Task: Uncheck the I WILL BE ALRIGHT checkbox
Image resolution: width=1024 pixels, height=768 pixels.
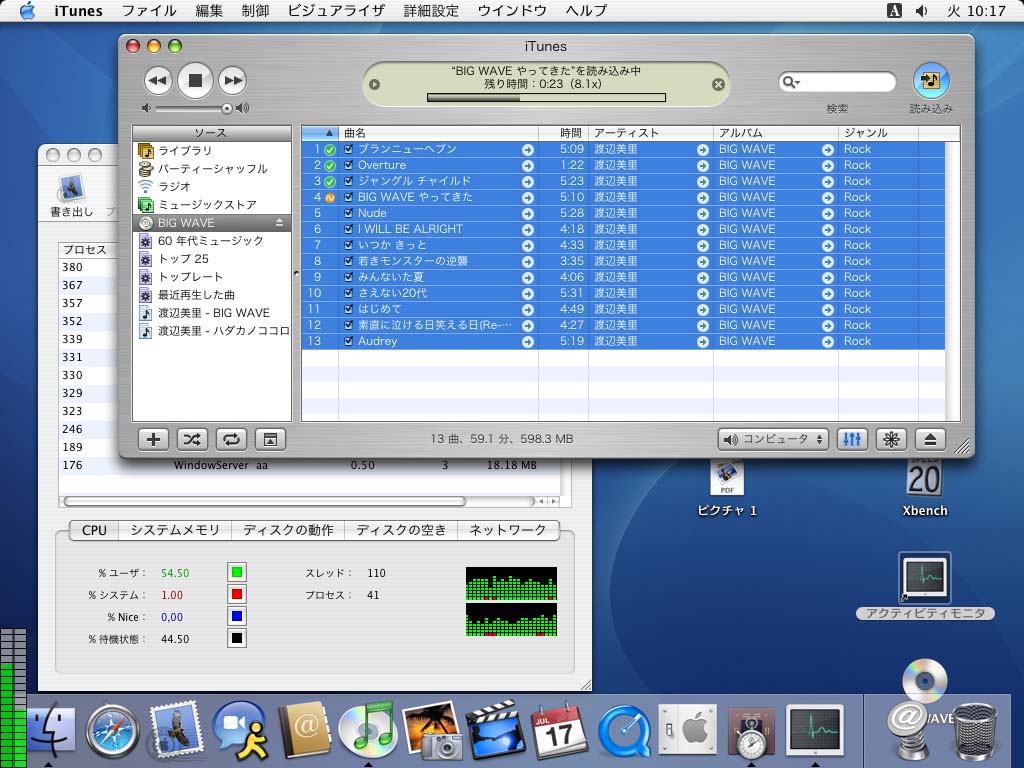Action: [x=349, y=229]
